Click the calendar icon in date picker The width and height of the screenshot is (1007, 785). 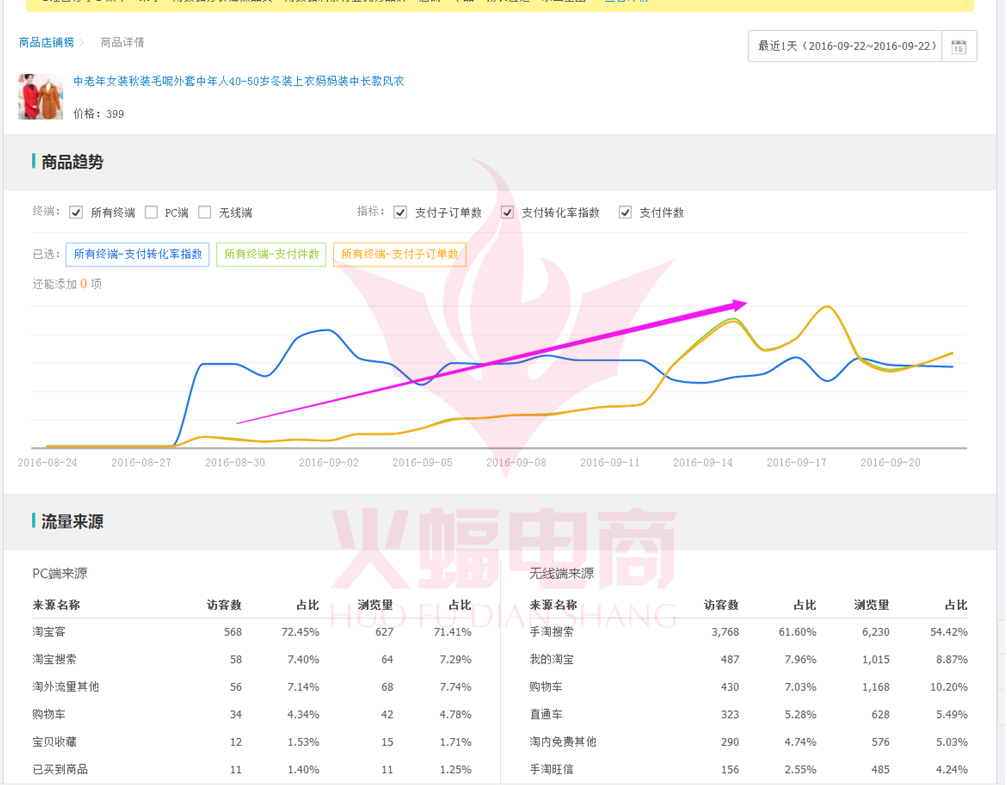coord(958,47)
